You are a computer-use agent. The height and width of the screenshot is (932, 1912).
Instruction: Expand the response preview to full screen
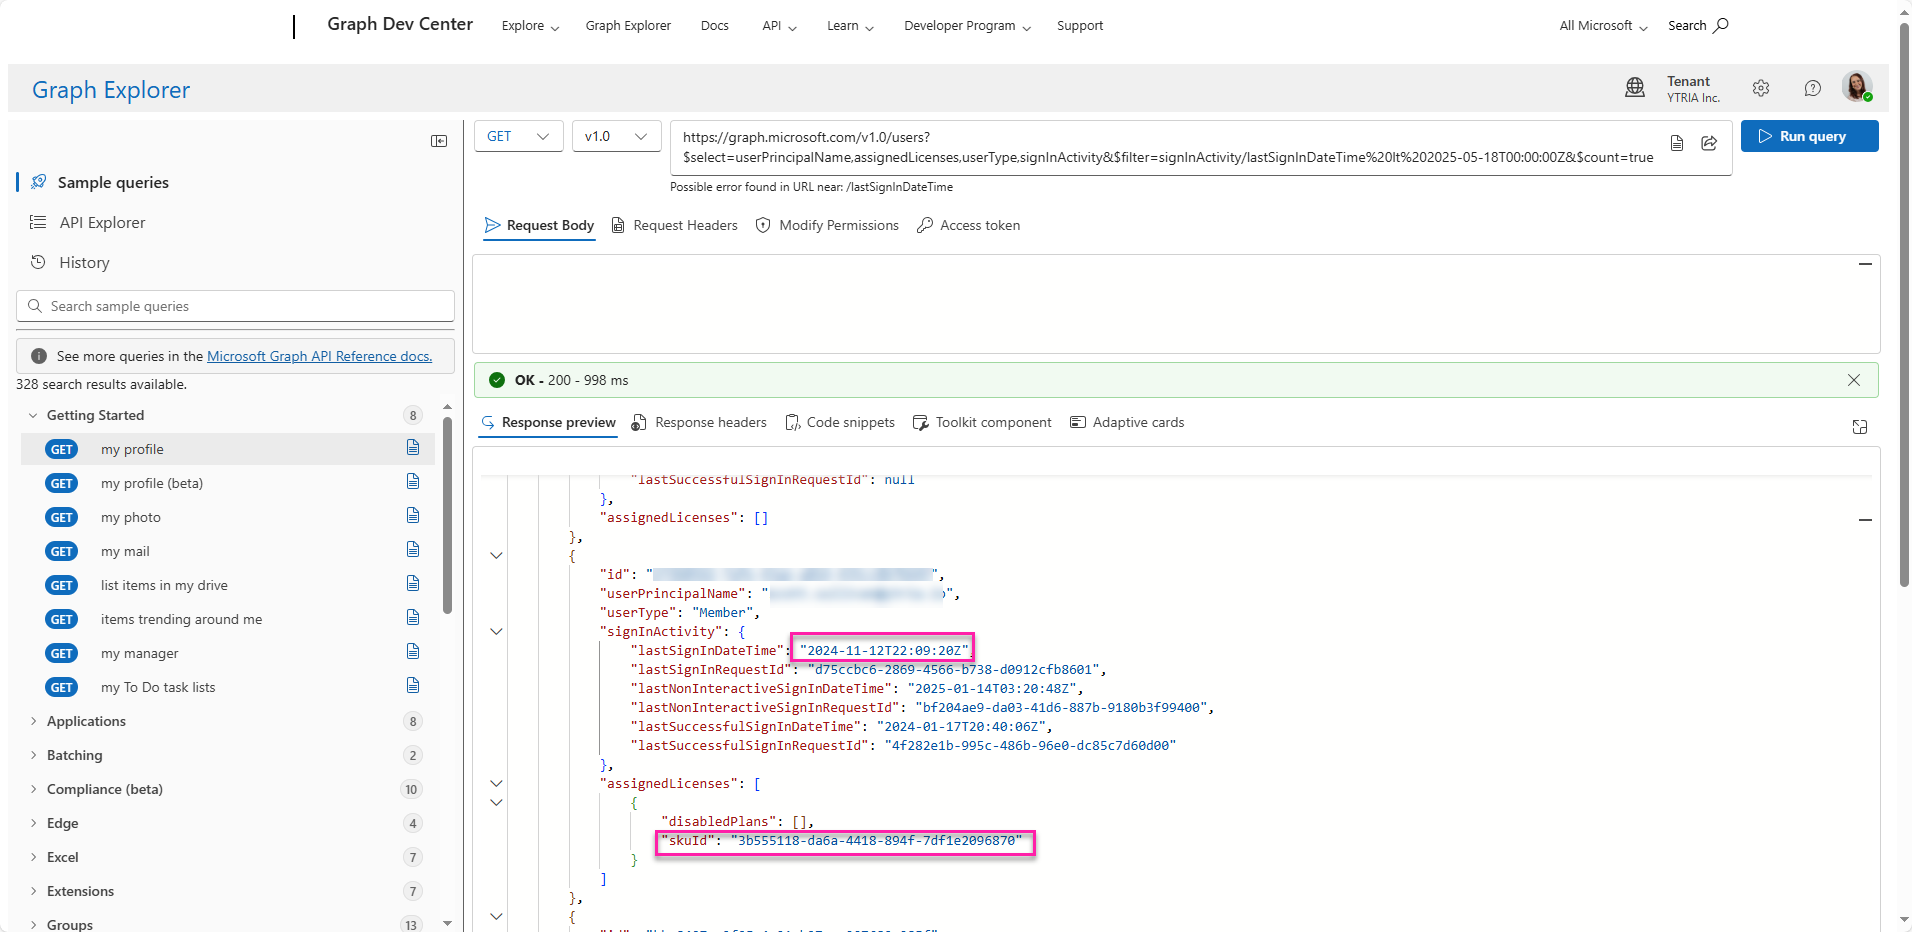coord(1860,427)
